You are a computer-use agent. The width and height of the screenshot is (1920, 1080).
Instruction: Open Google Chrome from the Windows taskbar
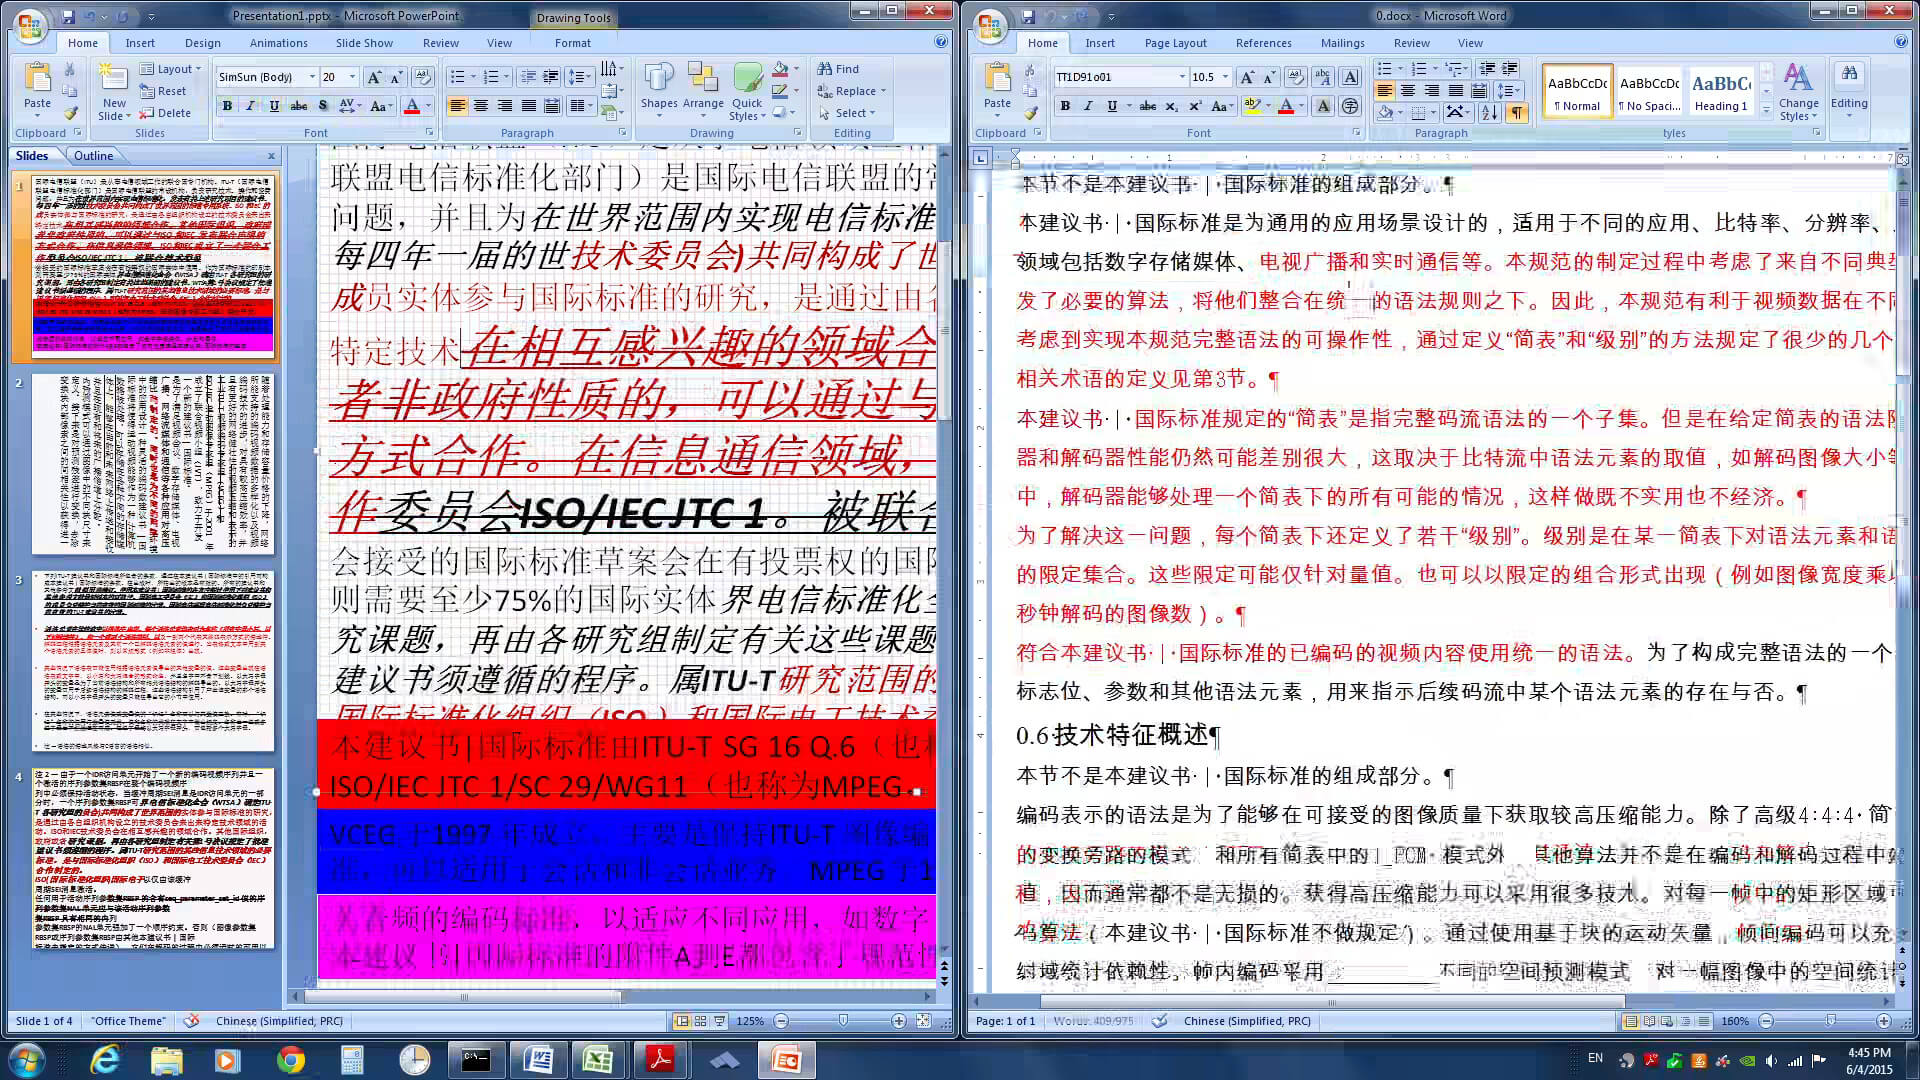click(x=290, y=1059)
